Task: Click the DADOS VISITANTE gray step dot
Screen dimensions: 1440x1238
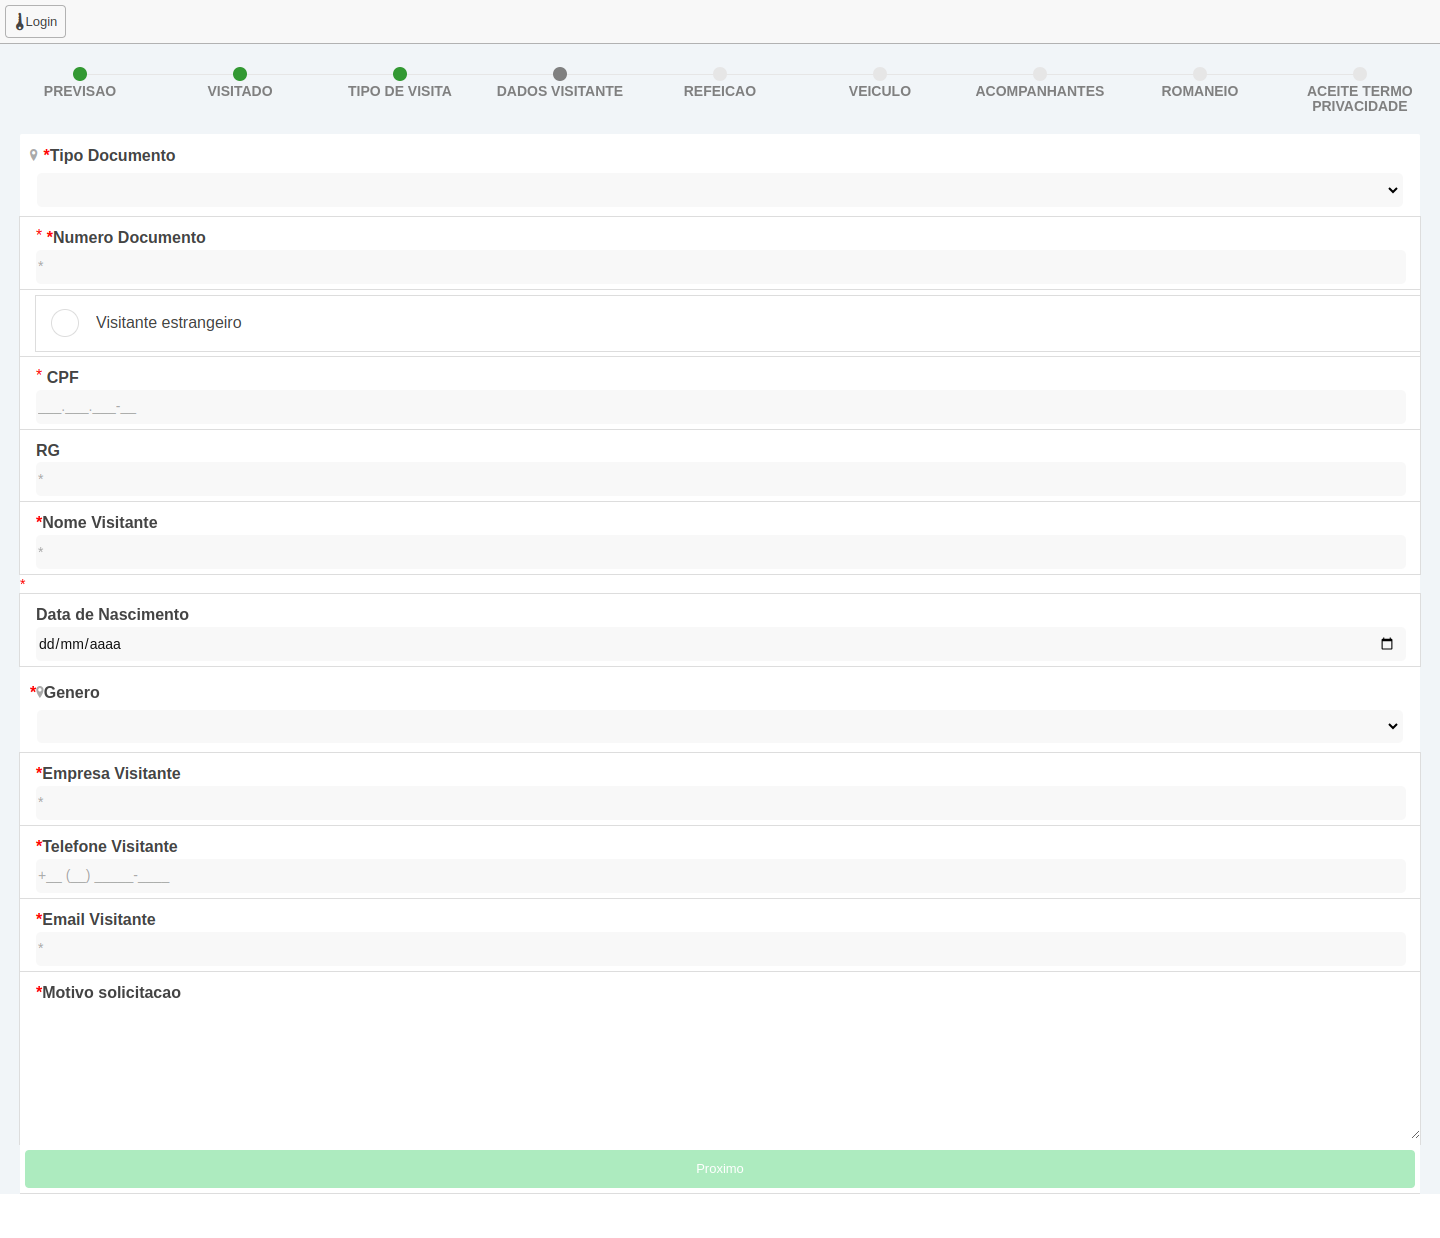Action: [560, 74]
